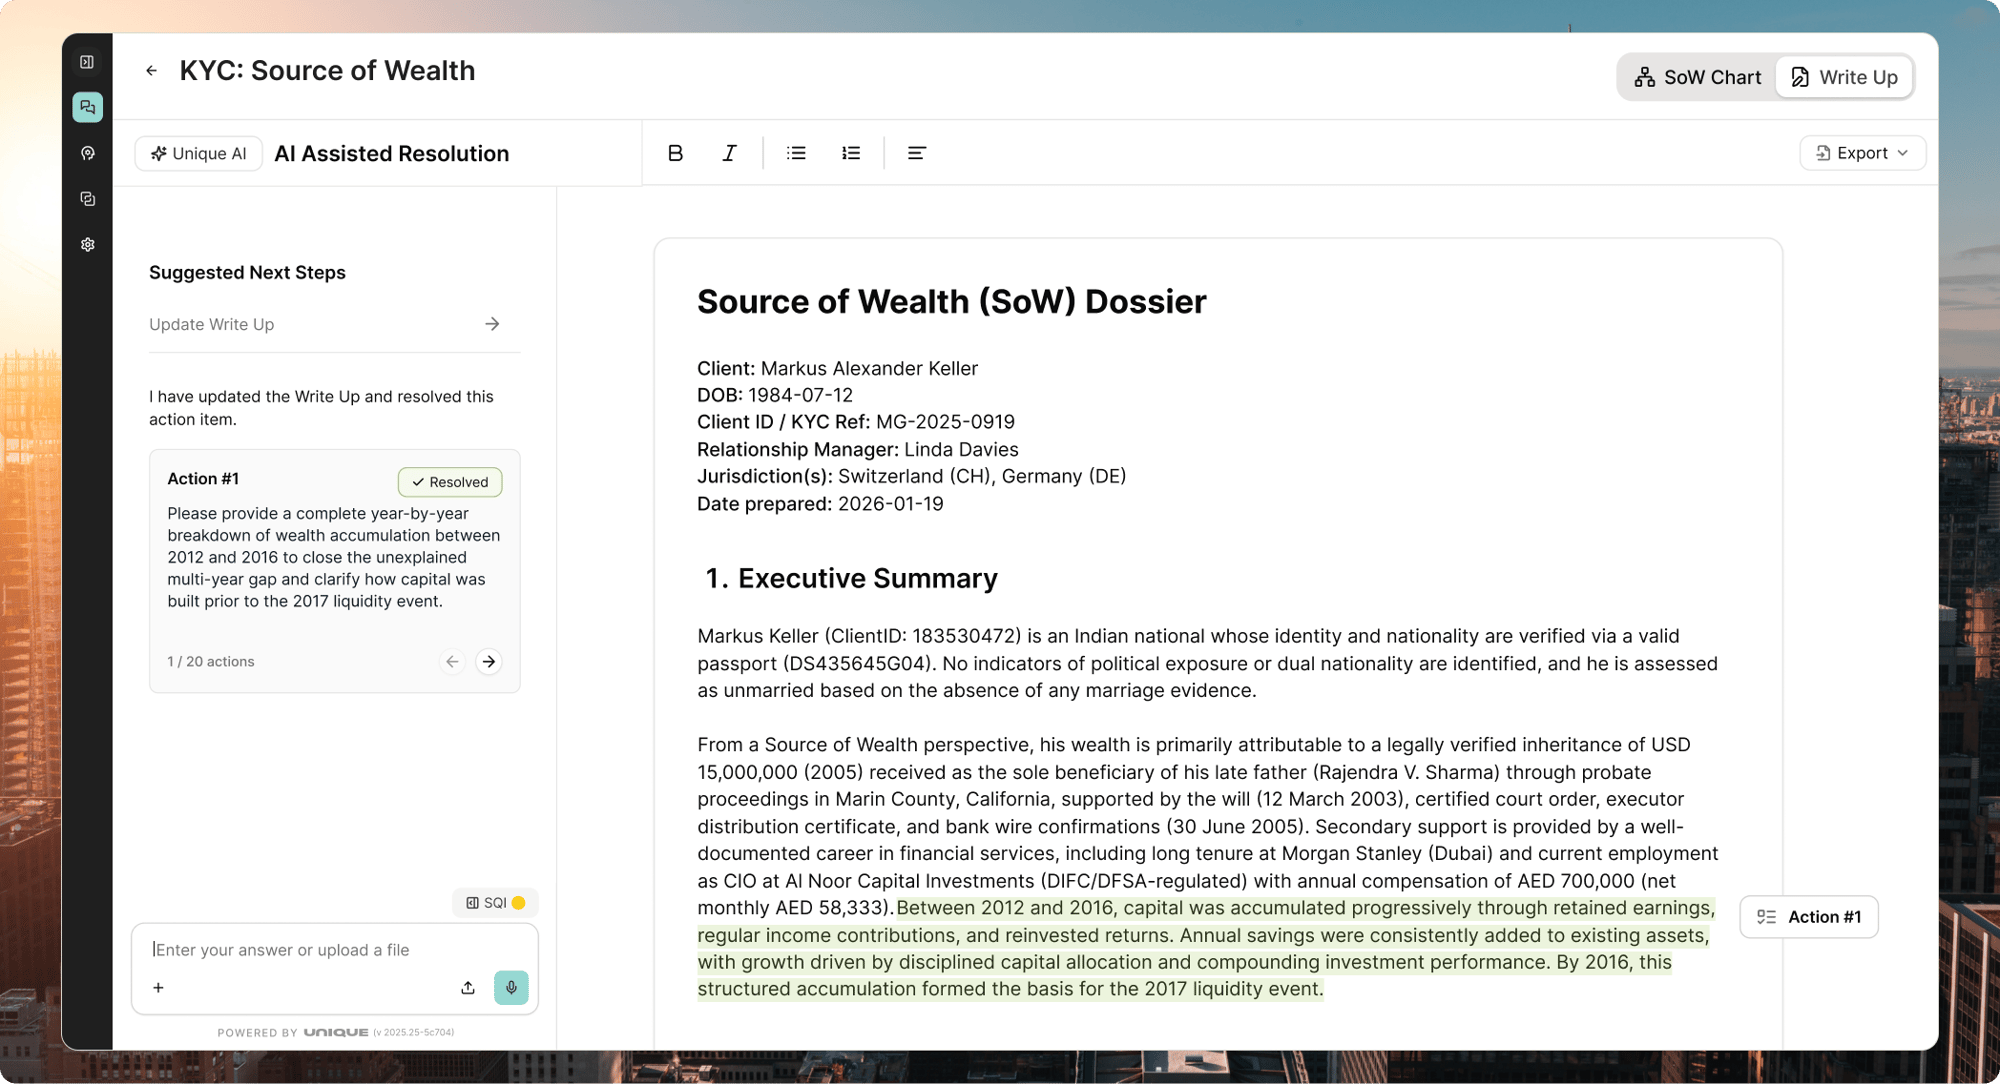This screenshot has width=2000, height=1084.
Task: Switch to the SoW Chart view
Action: [x=1699, y=76]
